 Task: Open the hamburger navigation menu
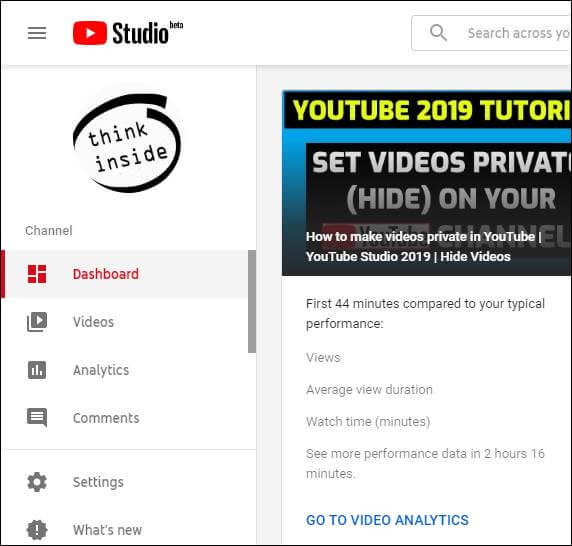tap(37, 33)
